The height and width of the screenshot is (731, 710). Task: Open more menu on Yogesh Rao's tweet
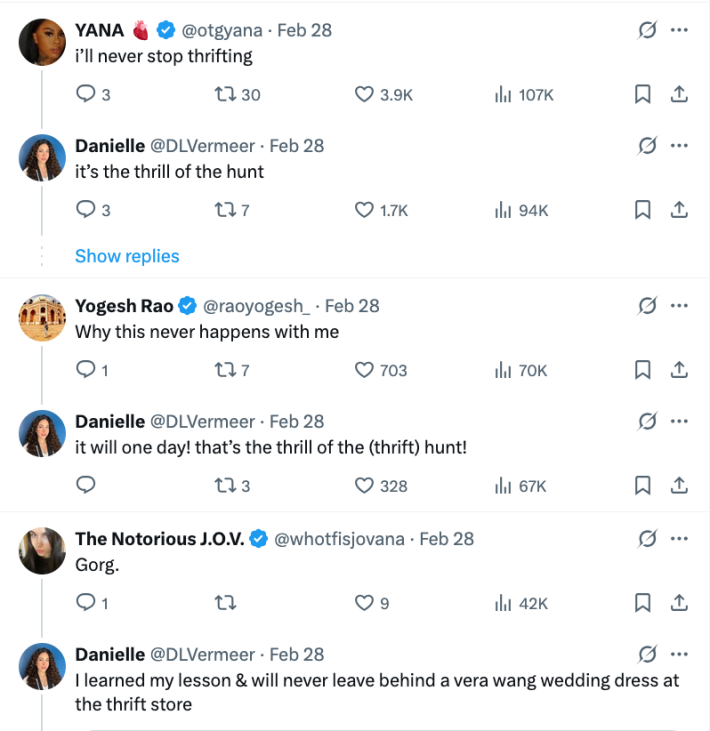pos(679,306)
